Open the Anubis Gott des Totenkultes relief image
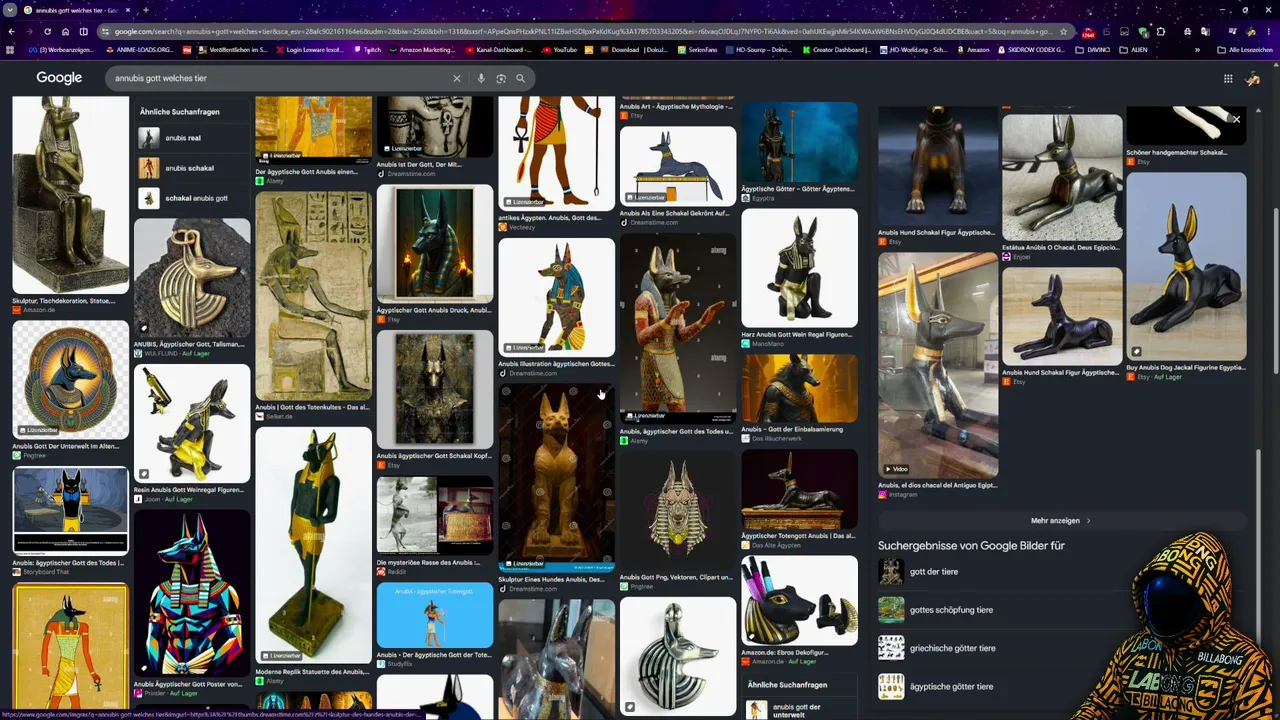The image size is (1280, 720). 313,296
